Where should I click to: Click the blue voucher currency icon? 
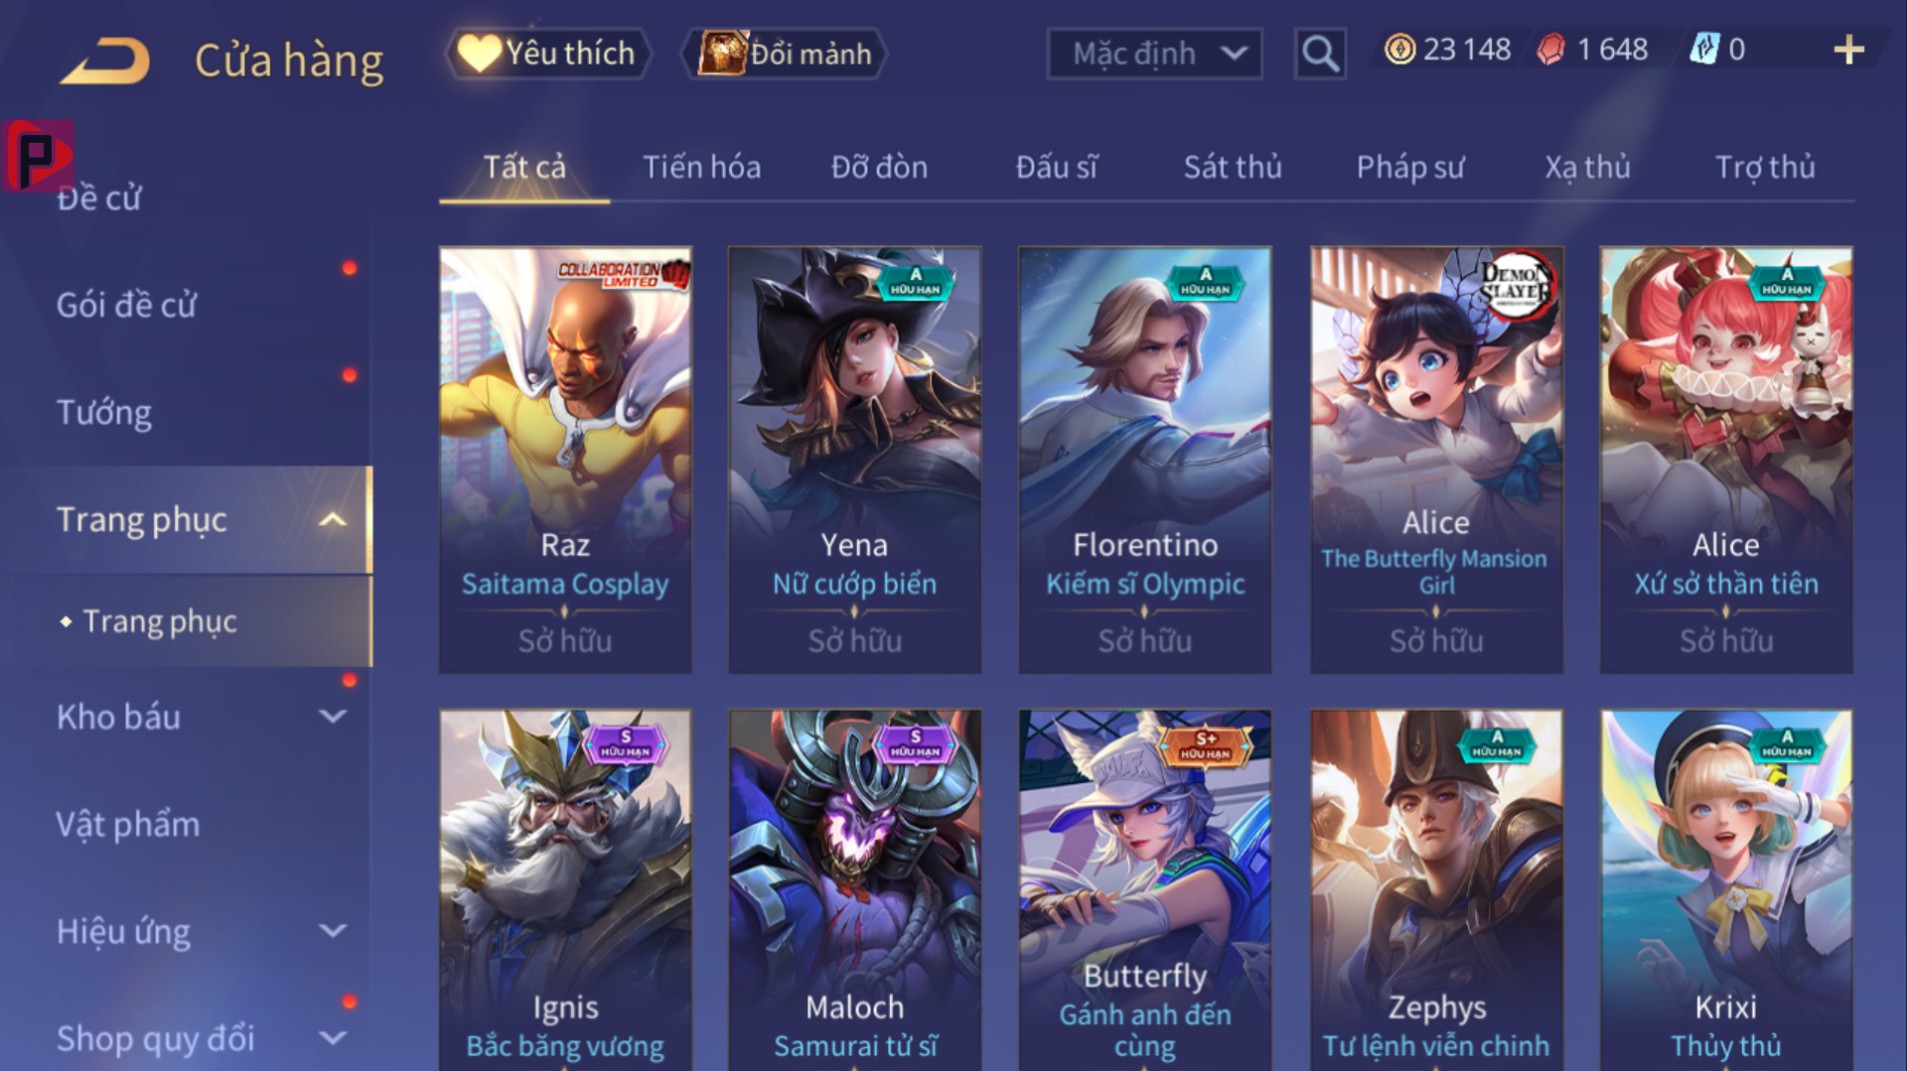click(1704, 49)
